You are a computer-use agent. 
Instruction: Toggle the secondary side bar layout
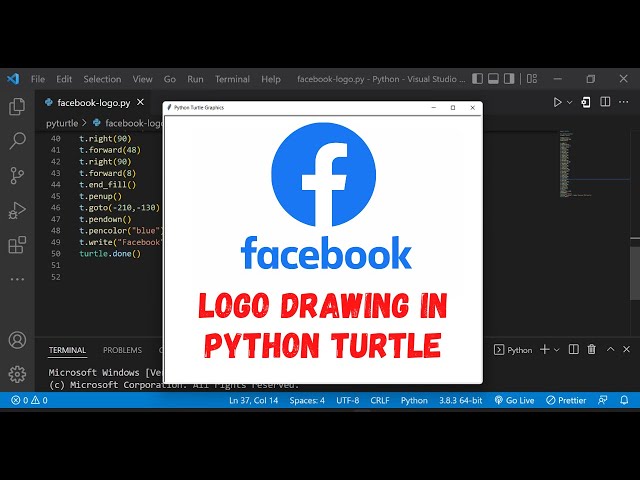[509, 78]
